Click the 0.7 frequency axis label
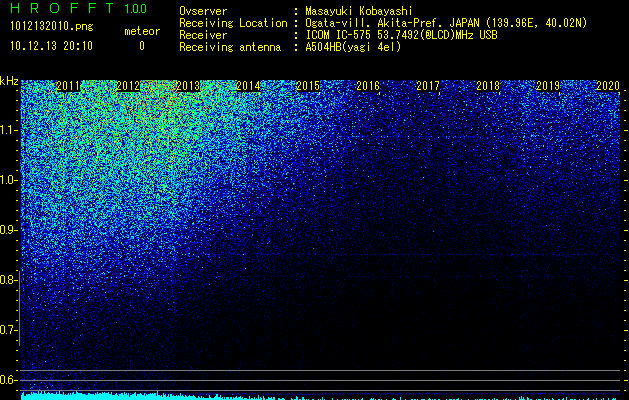 tap(8, 330)
